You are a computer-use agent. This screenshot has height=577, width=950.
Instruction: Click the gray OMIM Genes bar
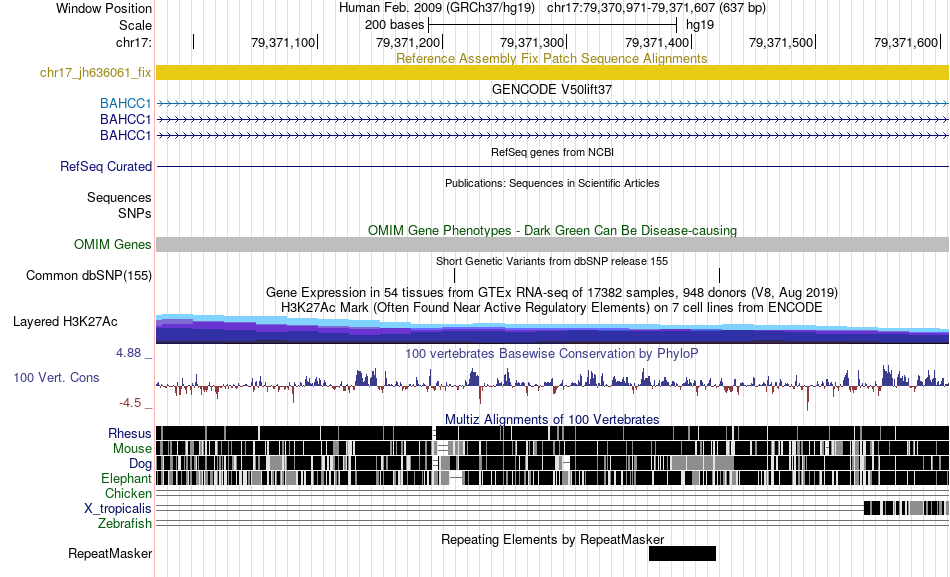click(x=552, y=244)
